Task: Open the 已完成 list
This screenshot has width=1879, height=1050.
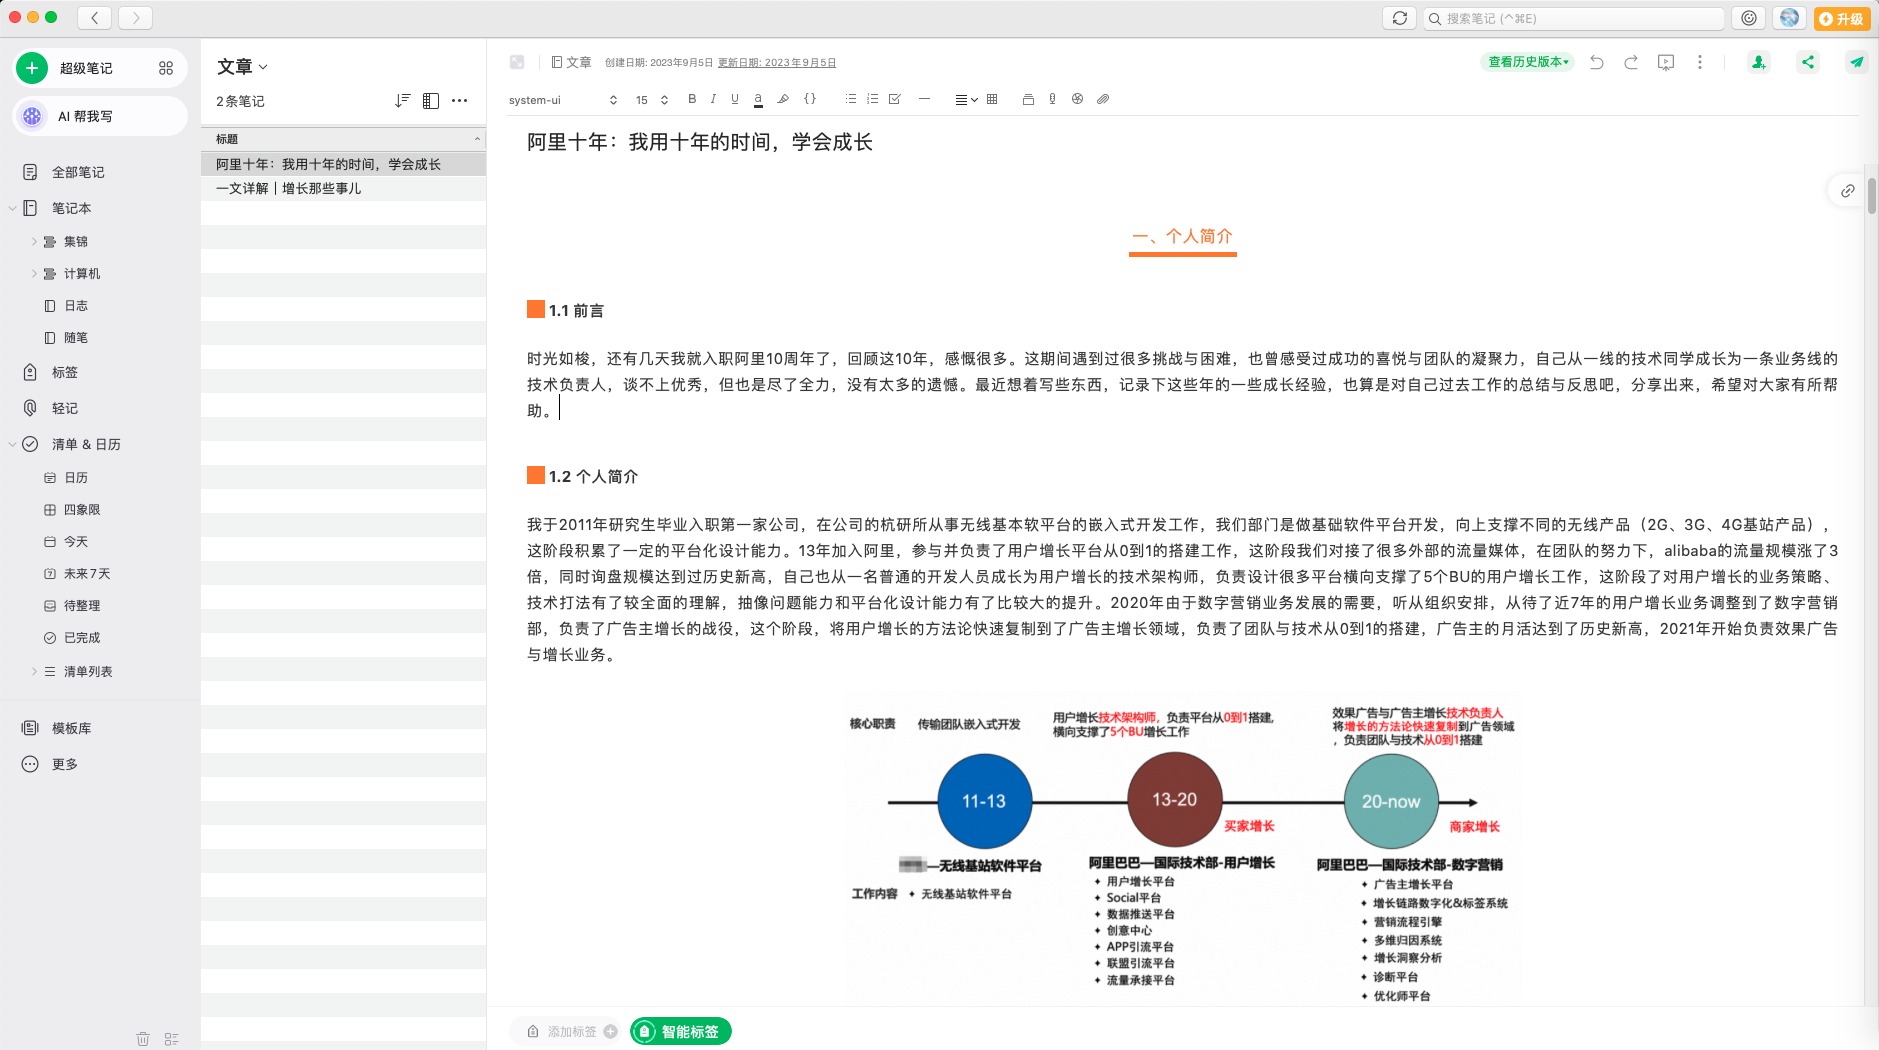Action: pyautogui.click(x=82, y=637)
